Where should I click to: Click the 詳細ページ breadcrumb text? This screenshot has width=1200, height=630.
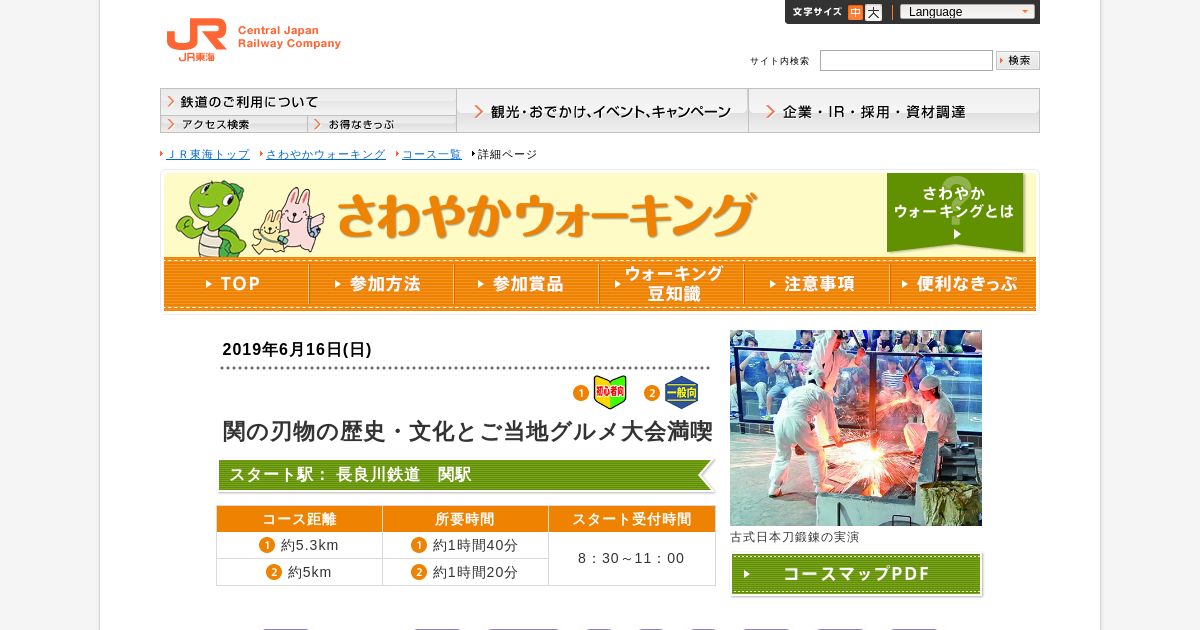click(x=507, y=154)
